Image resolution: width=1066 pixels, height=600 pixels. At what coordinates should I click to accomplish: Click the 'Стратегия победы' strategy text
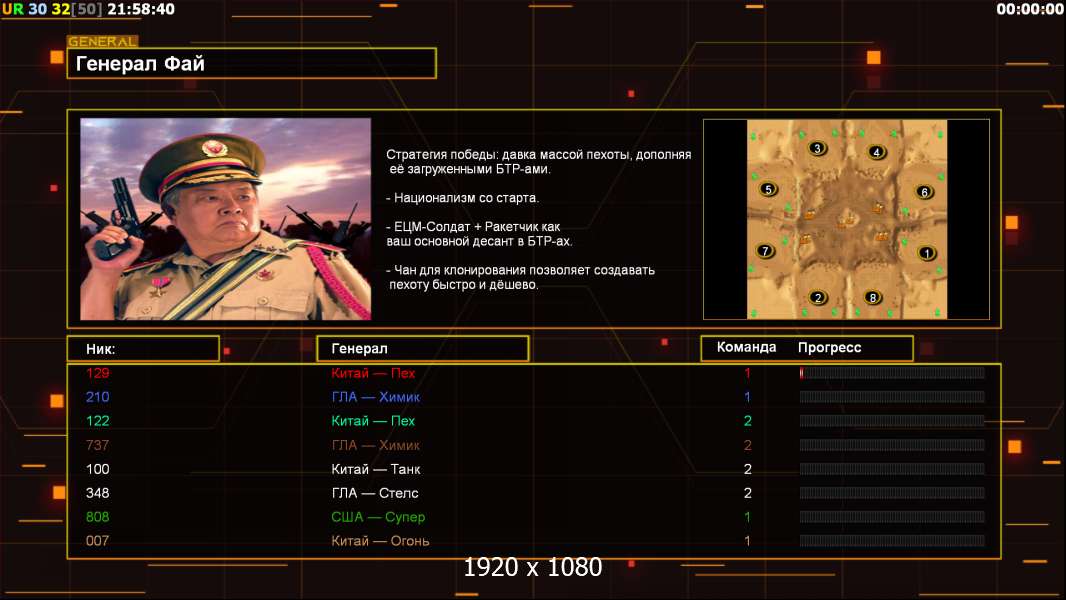(538, 162)
